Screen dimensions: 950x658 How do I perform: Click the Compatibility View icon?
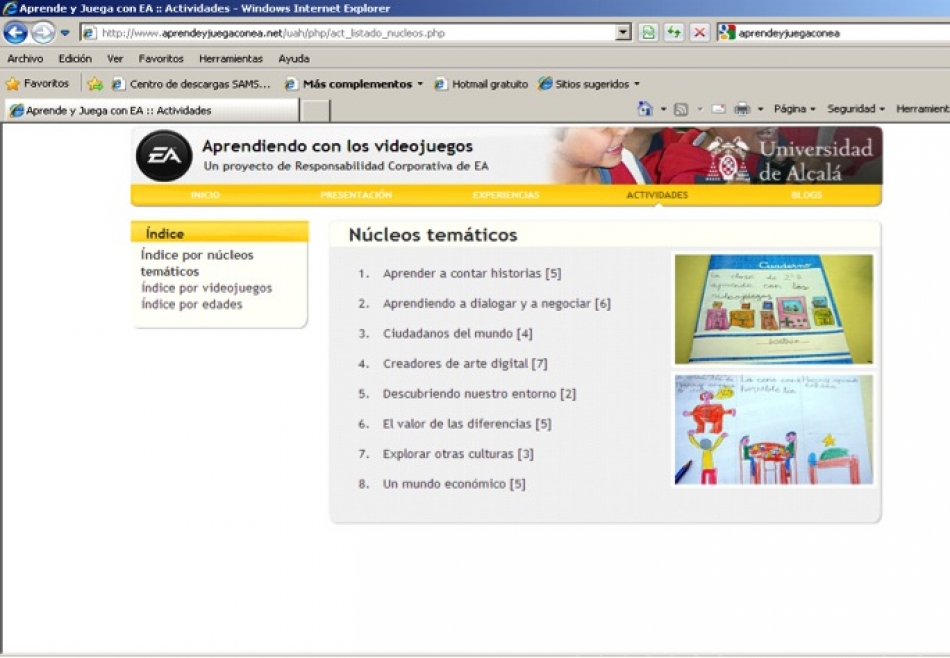pos(649,33)
